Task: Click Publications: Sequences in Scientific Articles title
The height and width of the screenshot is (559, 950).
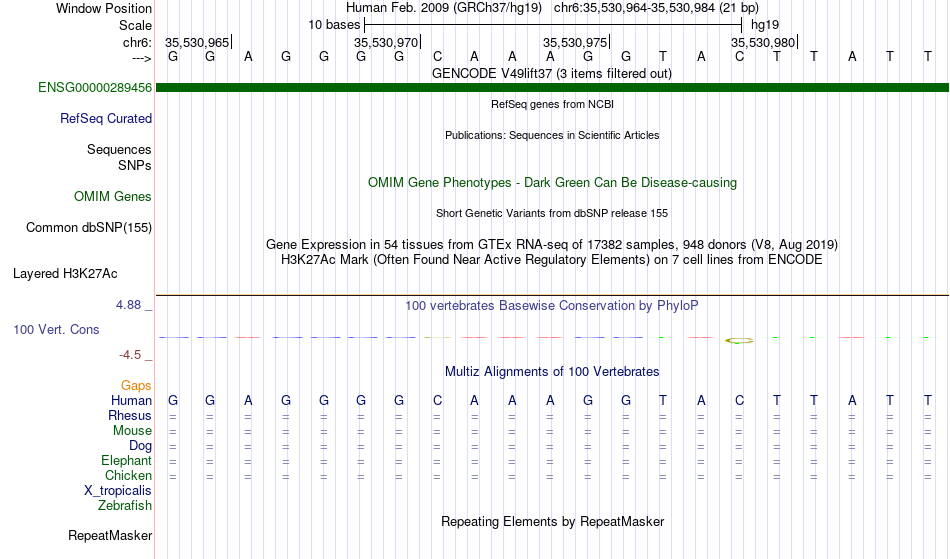Action: click(552, 135)
